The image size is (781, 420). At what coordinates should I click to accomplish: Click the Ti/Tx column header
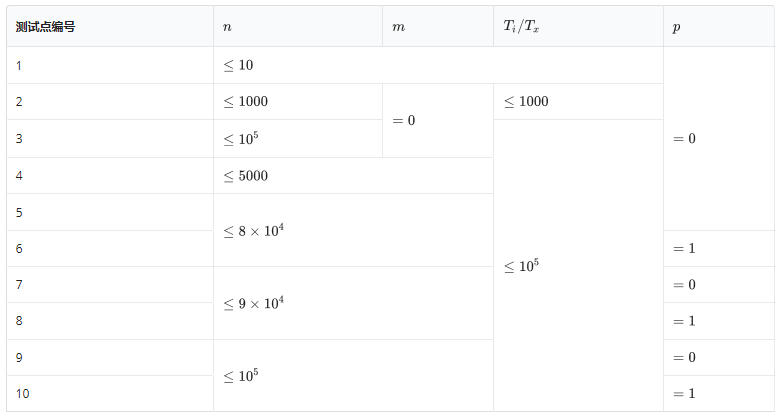click(521, 27)
